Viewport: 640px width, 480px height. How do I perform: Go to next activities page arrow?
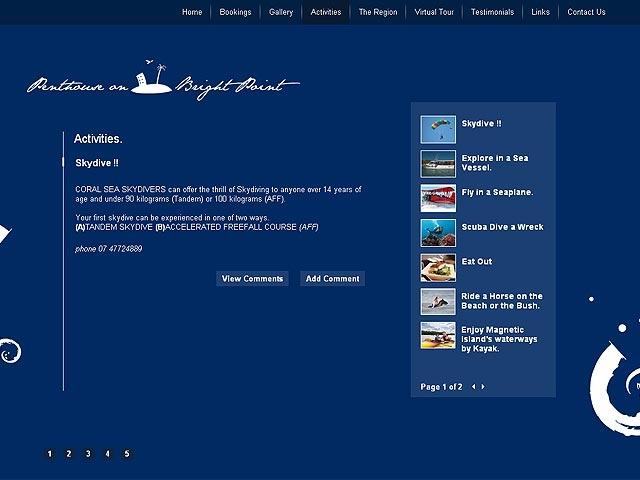coord(483,387)
